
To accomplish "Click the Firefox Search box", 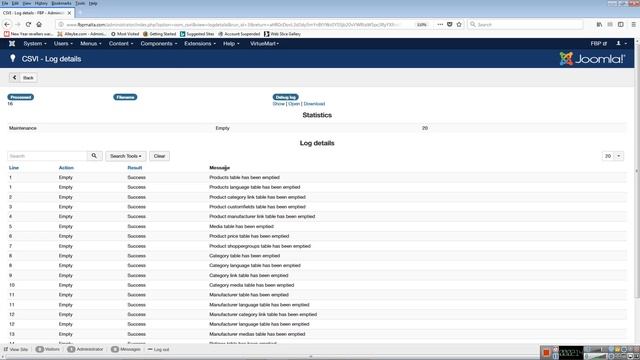I will [525, 24].
